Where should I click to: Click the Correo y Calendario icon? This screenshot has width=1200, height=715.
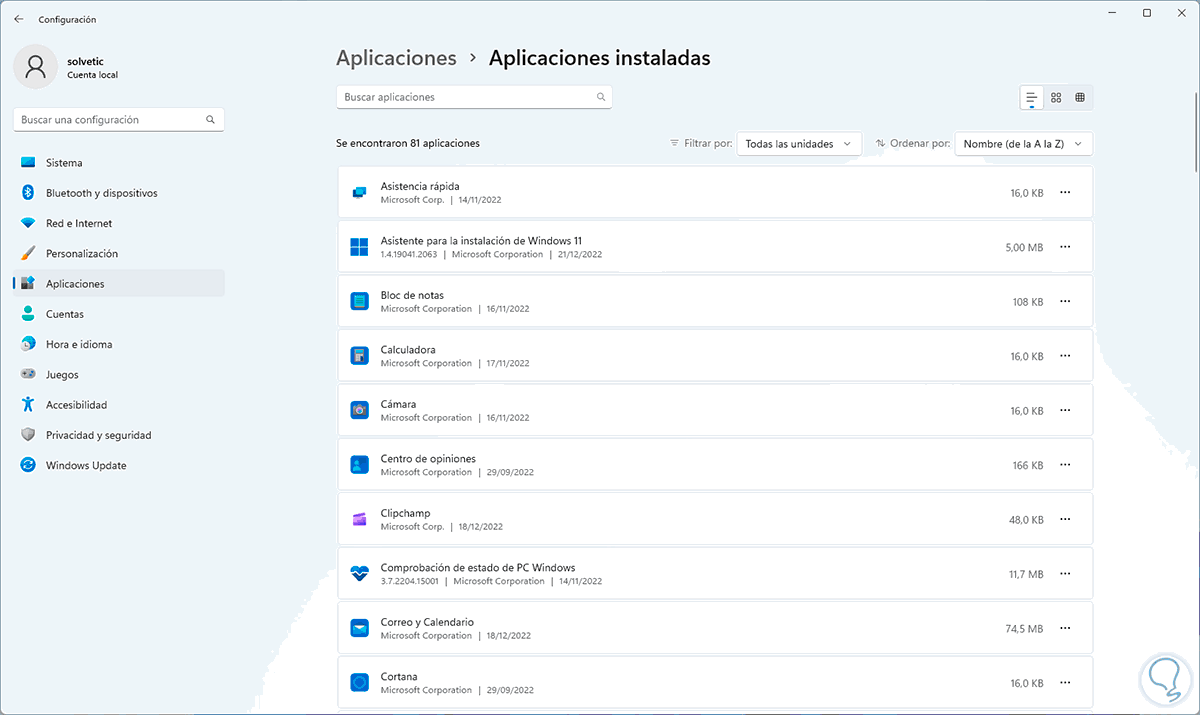pyautogui.click(x=360, y=628)
